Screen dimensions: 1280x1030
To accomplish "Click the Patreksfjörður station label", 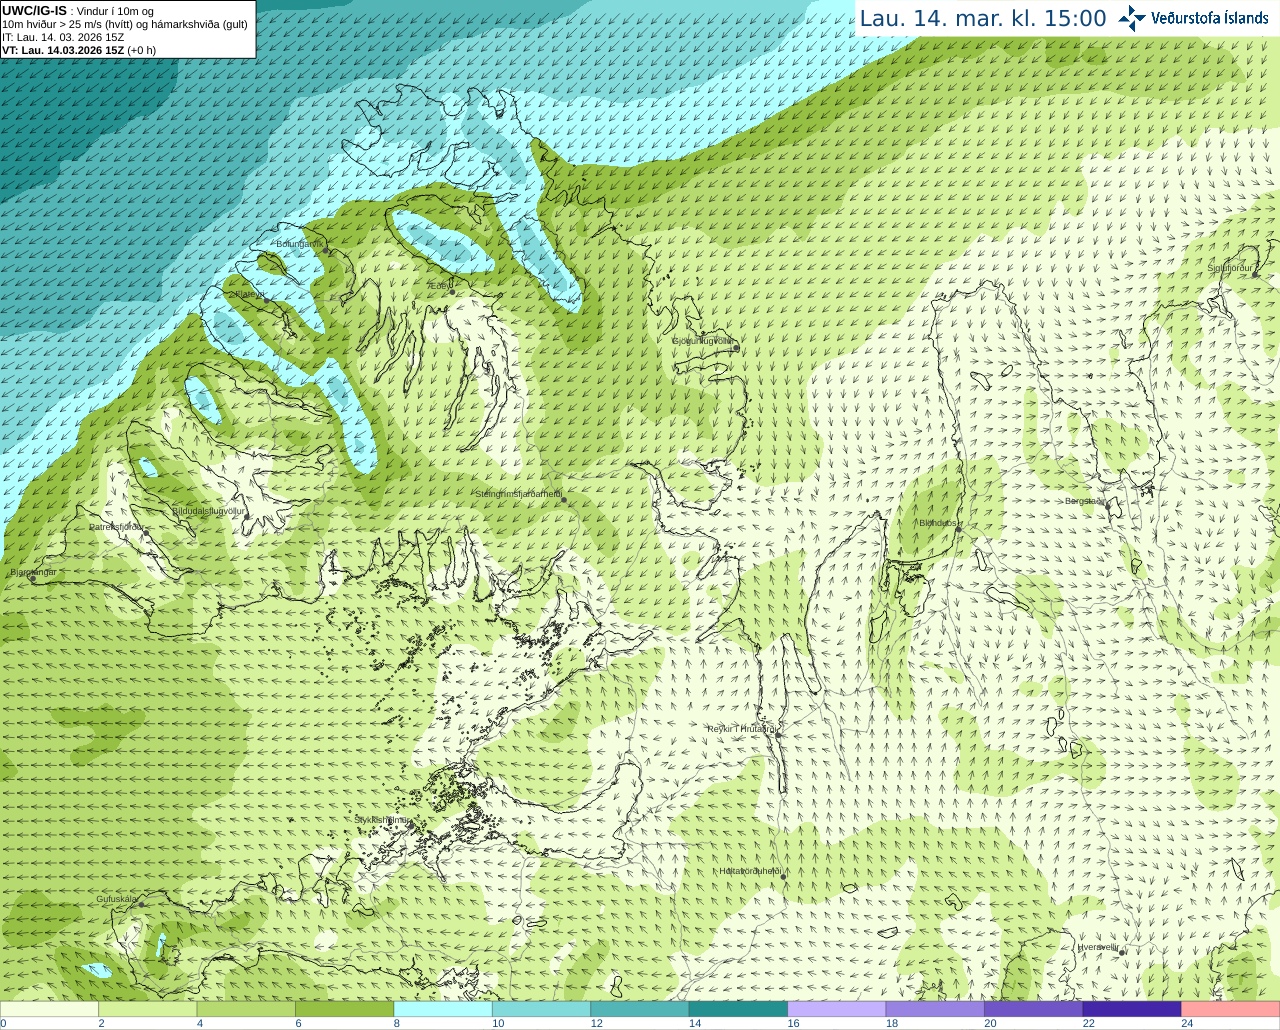I will 115,527.
